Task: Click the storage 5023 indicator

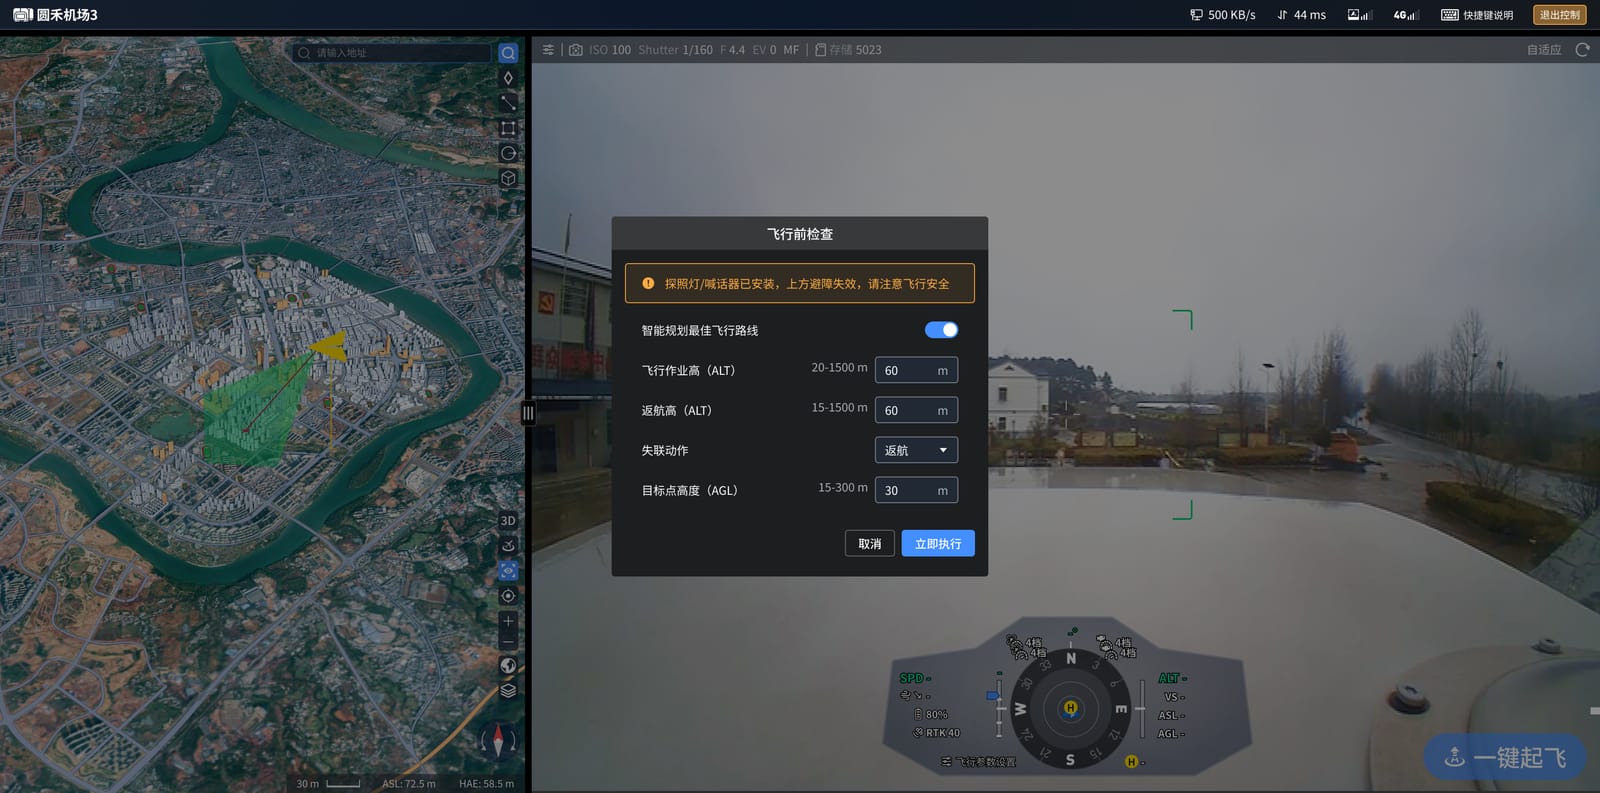Action: (848, 50)
